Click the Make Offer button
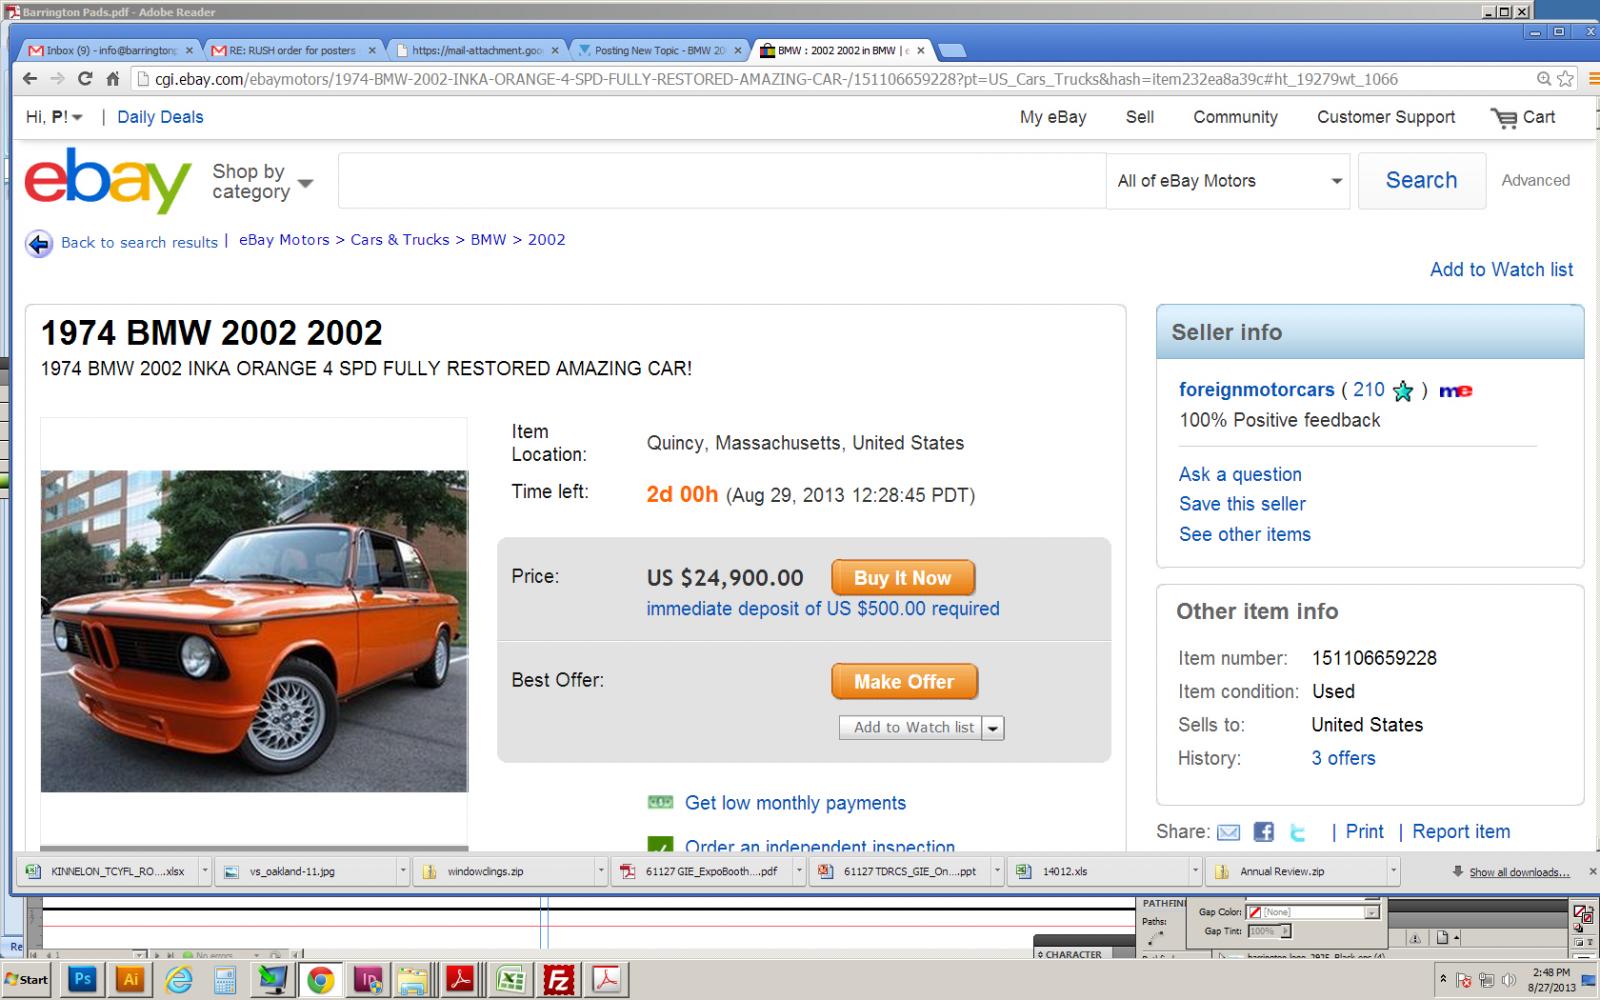The image size is (1600, 1000). click(x=904, y=682)
